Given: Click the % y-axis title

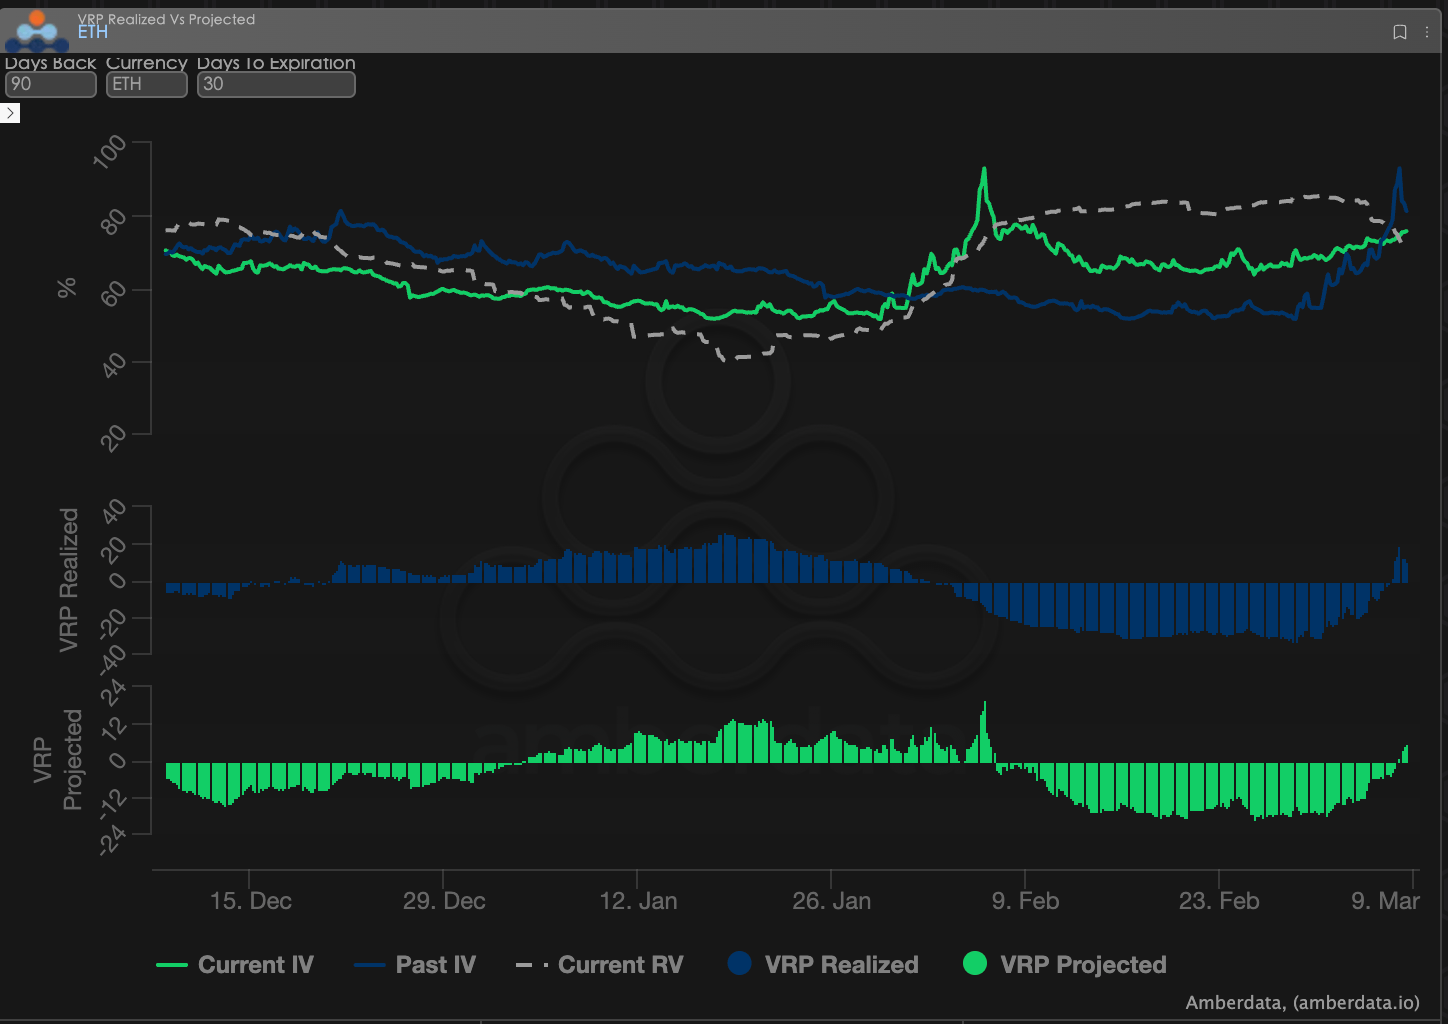Looking at the screenshot, I should click(x=66, y=288).
